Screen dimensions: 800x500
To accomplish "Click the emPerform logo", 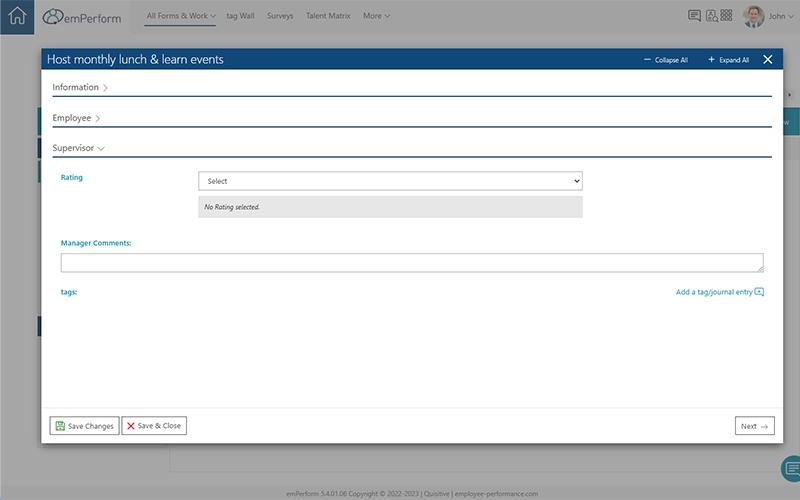I will pyautogui.click(x=82, y=17).
